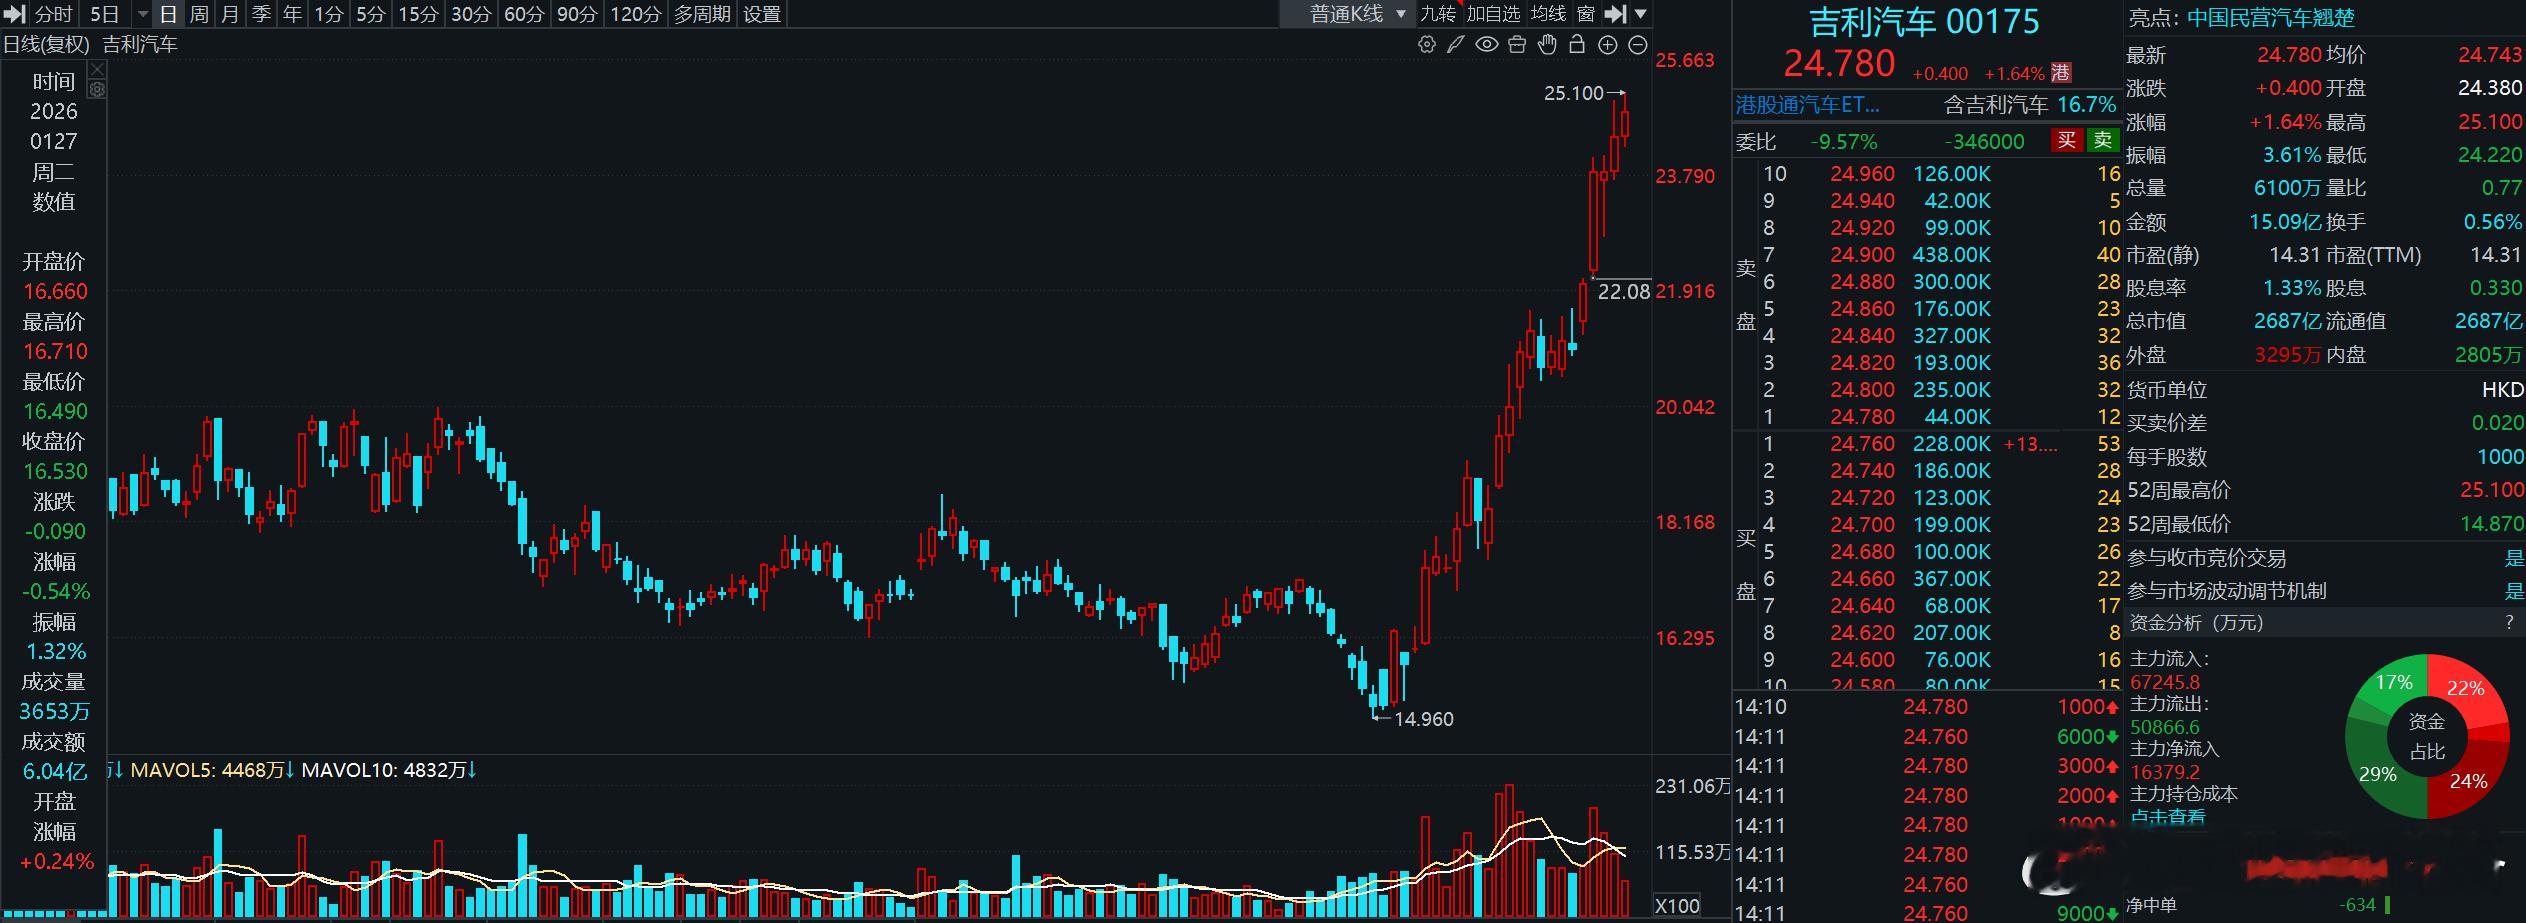
Task: Select the 月 monthly K-line period
Action: coord(230,14)
